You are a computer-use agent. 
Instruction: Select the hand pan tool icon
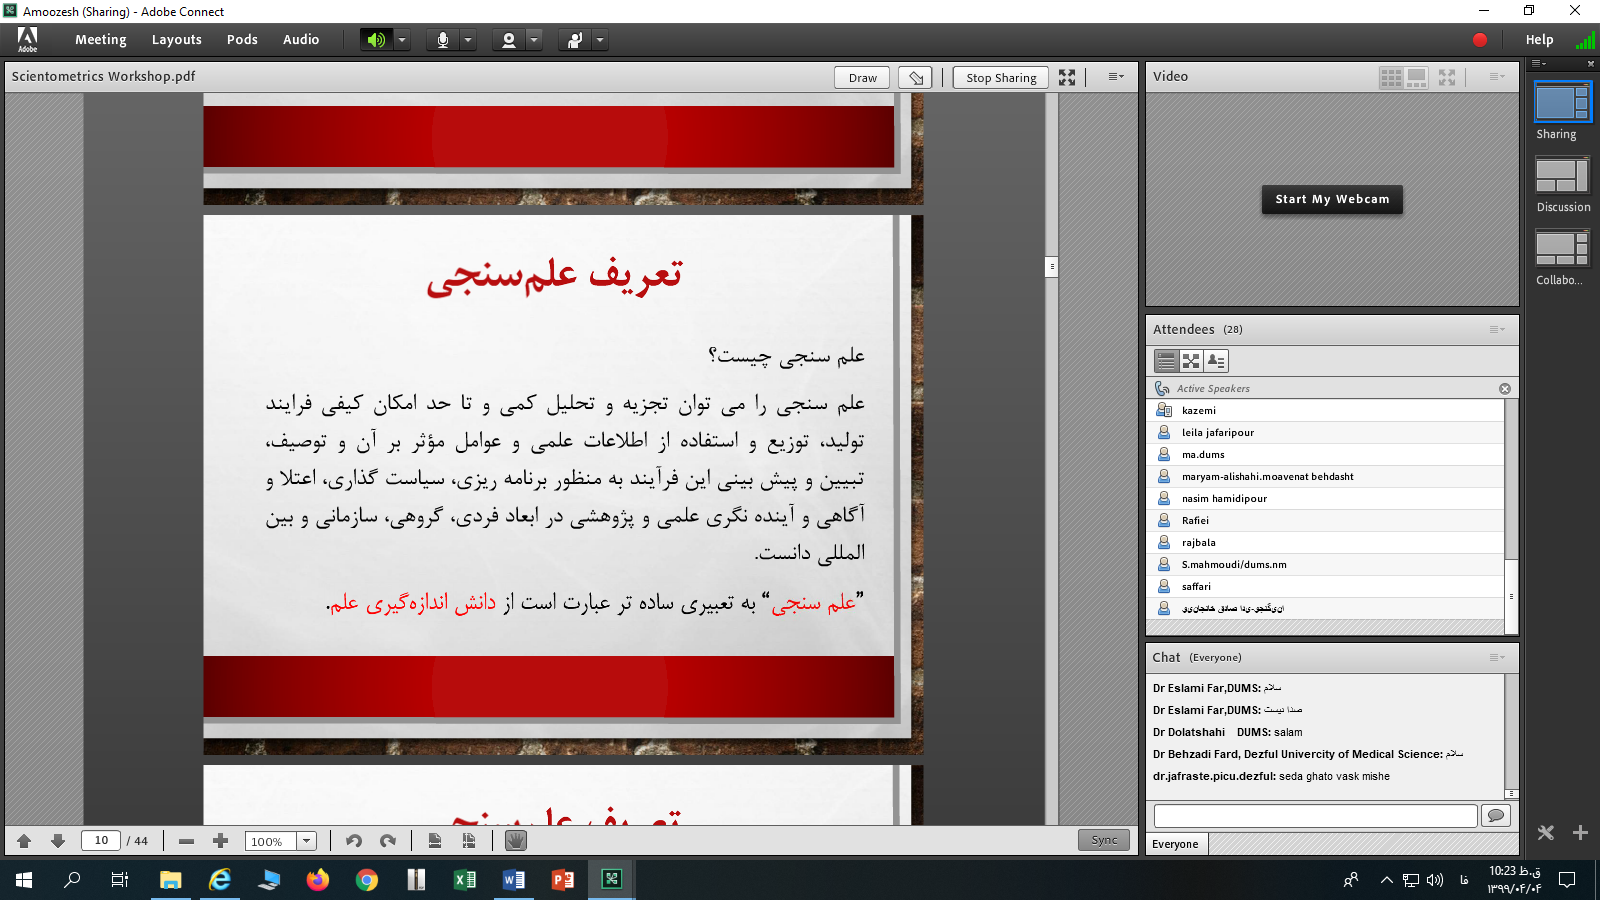click(515, 841)
